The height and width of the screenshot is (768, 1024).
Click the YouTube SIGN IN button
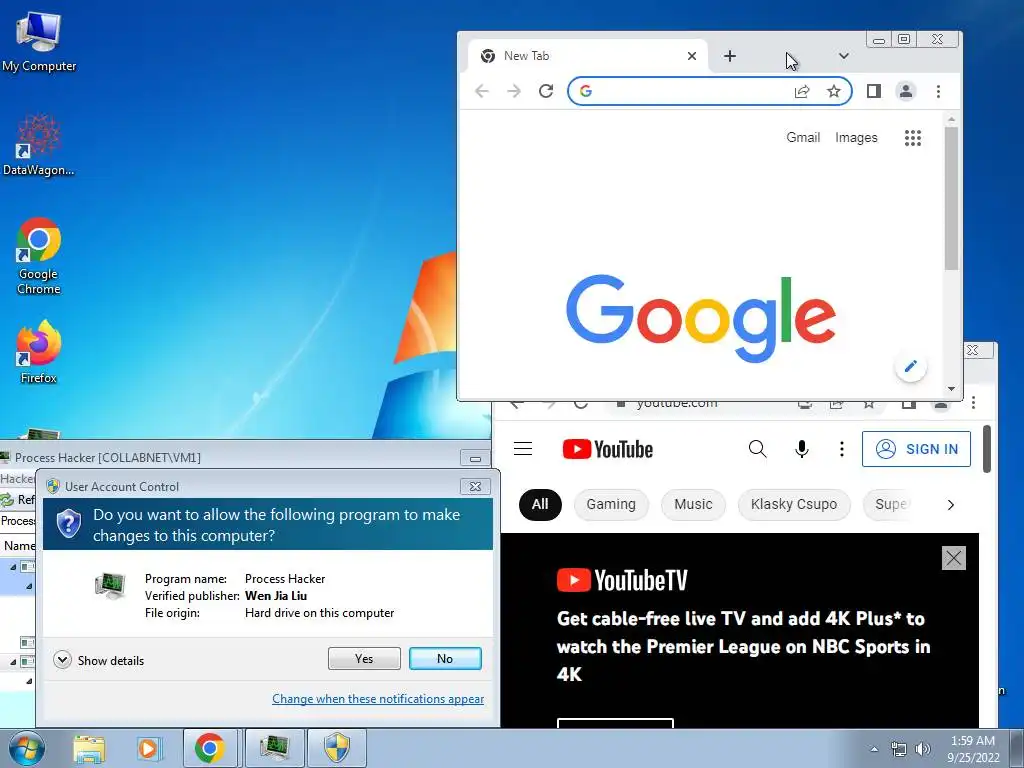coord(916,449)
